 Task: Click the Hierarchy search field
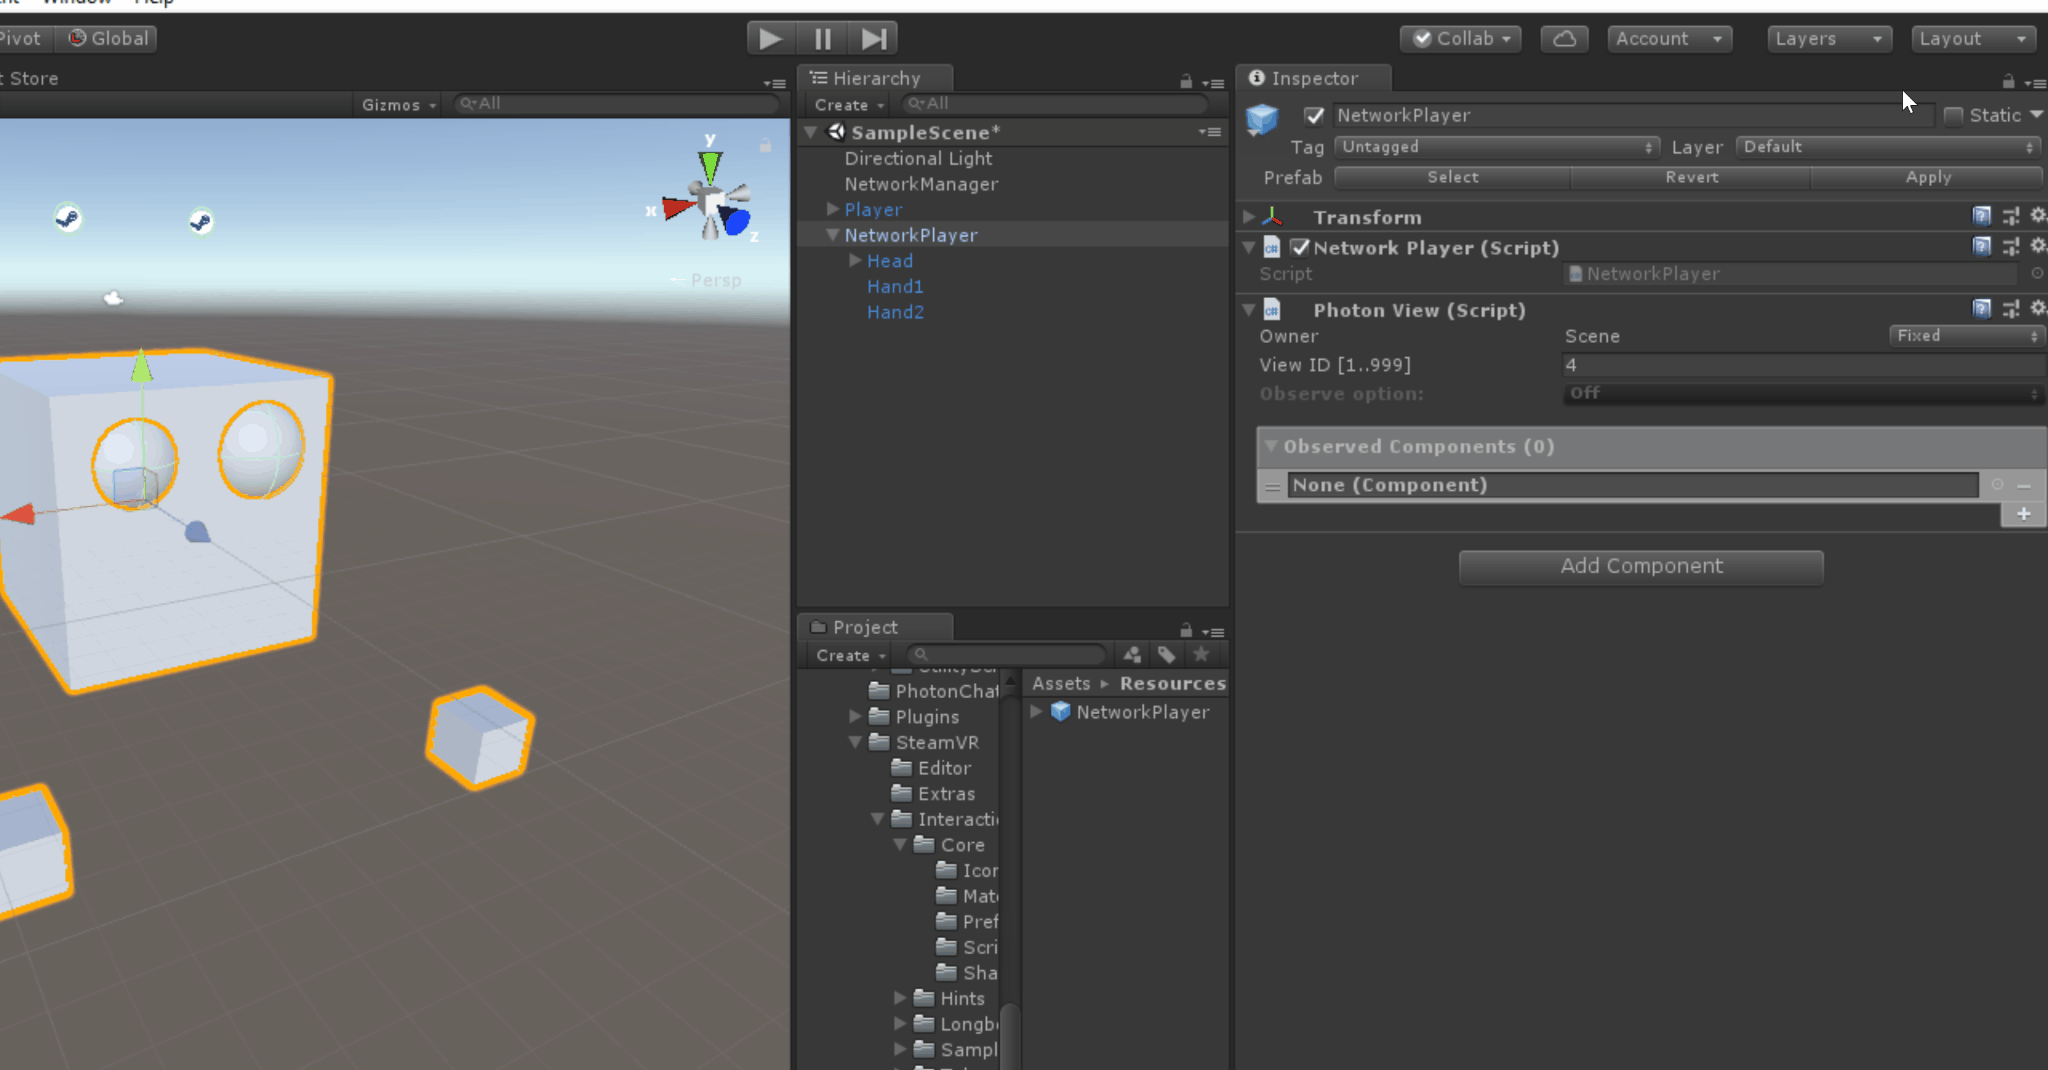pyautogui.click(x=1055, y=104)
